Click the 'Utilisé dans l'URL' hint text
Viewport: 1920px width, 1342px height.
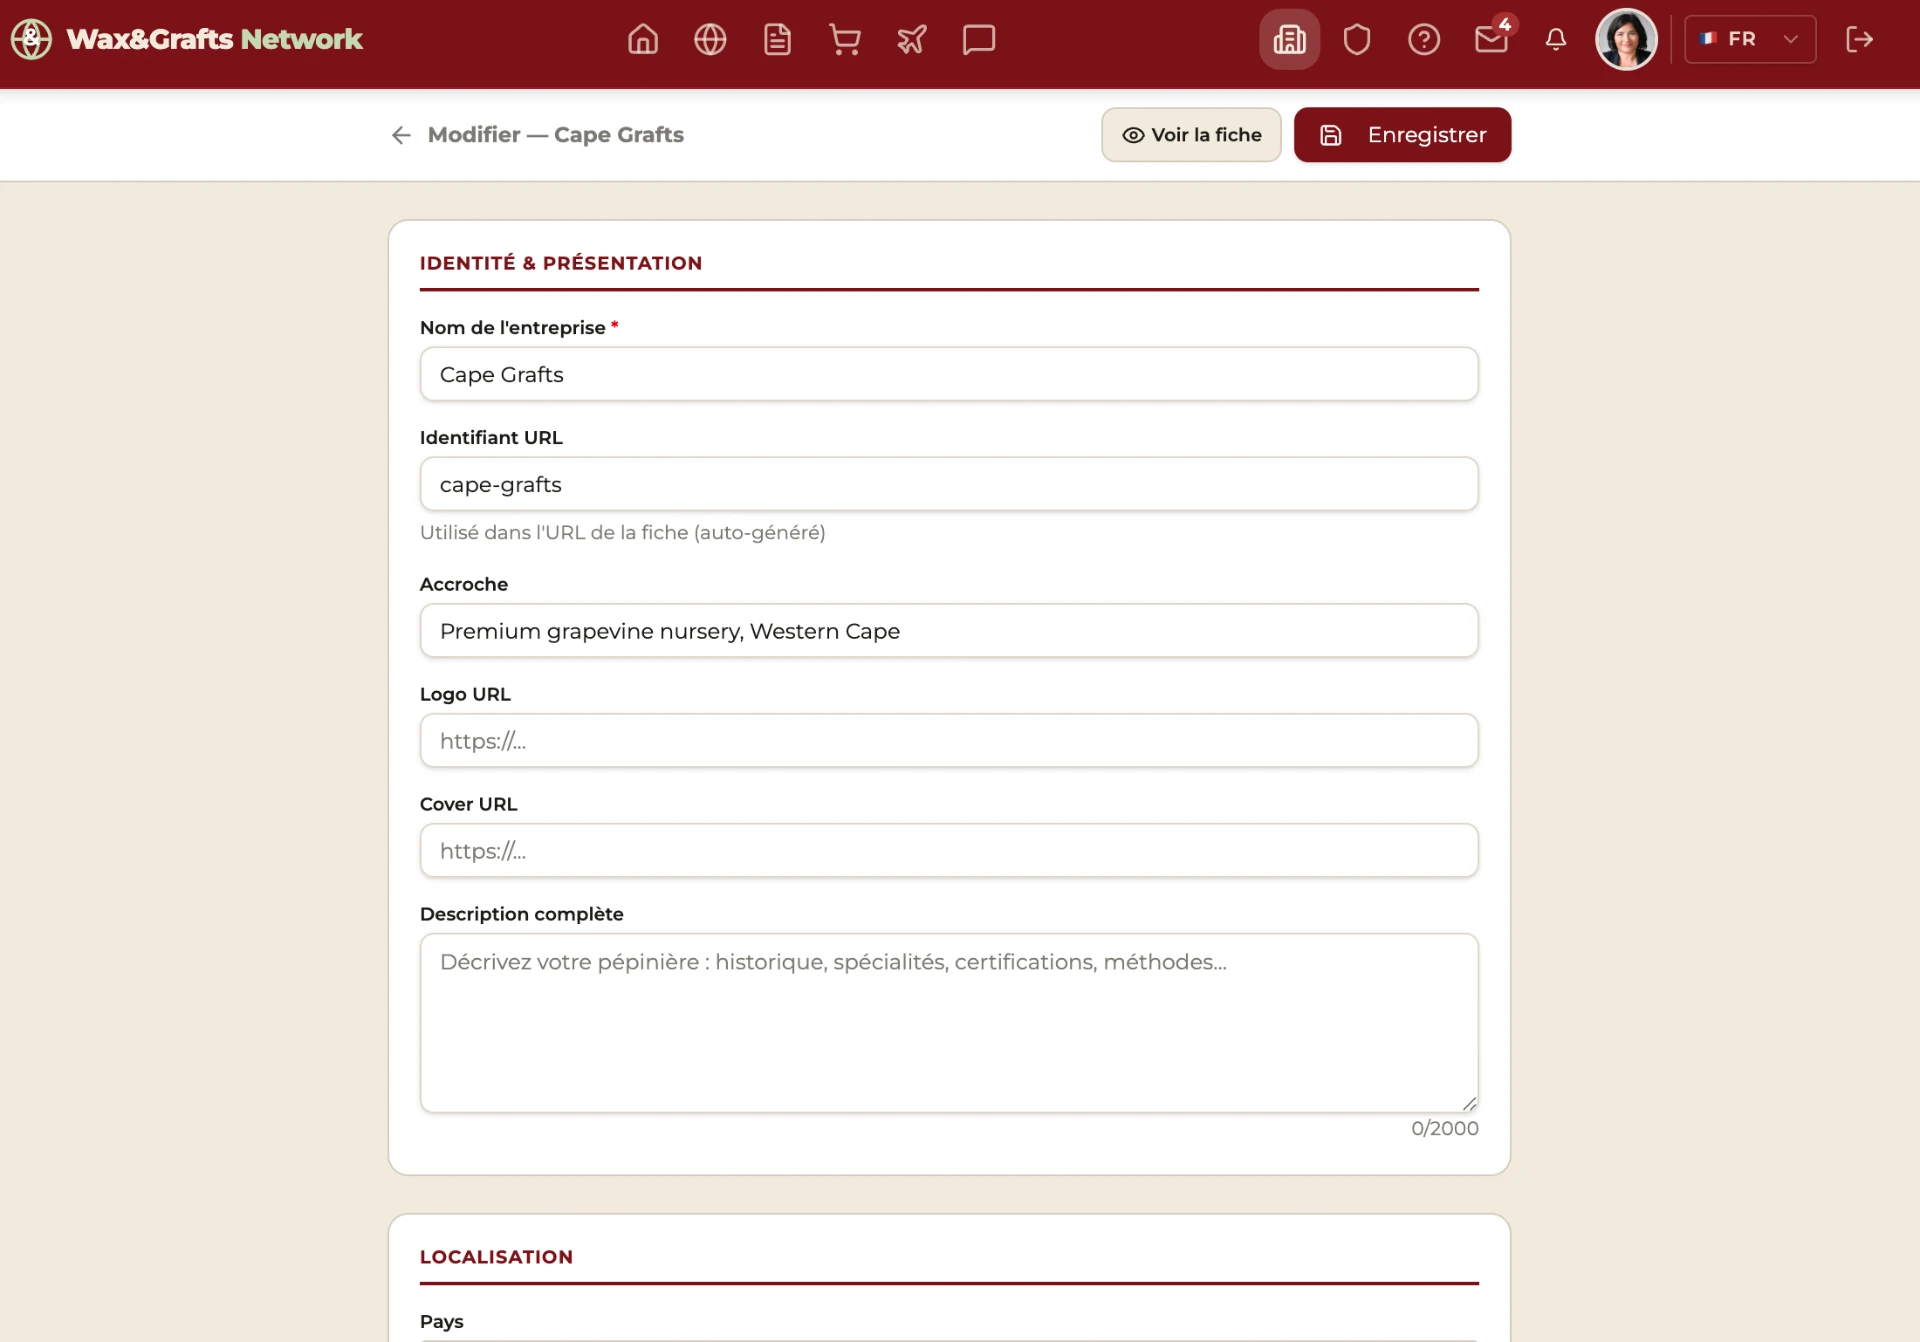pos(623,533)
